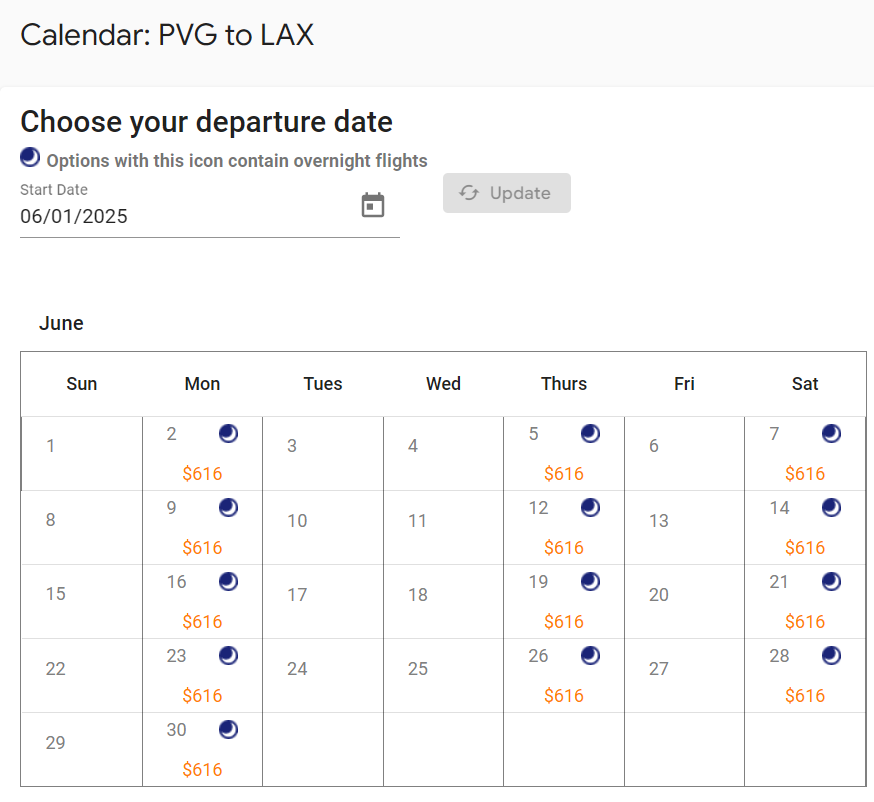Choose the $616 fare on June 16
This screenshot has height=802, width=874.
pos(202,622)
